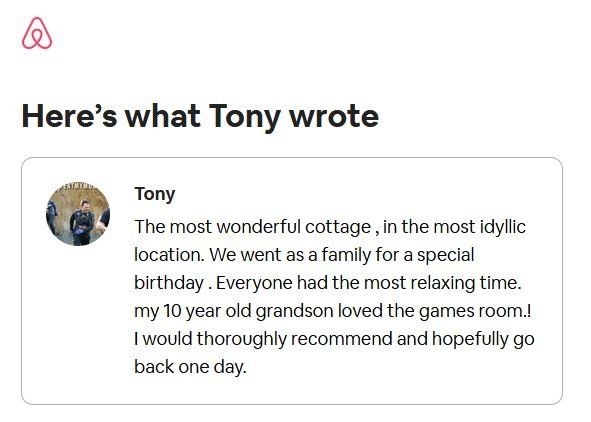Select the line starting "birthday . Everyone had"
The width and height of the screenshot is (591, 422).
tap(328, 283)
